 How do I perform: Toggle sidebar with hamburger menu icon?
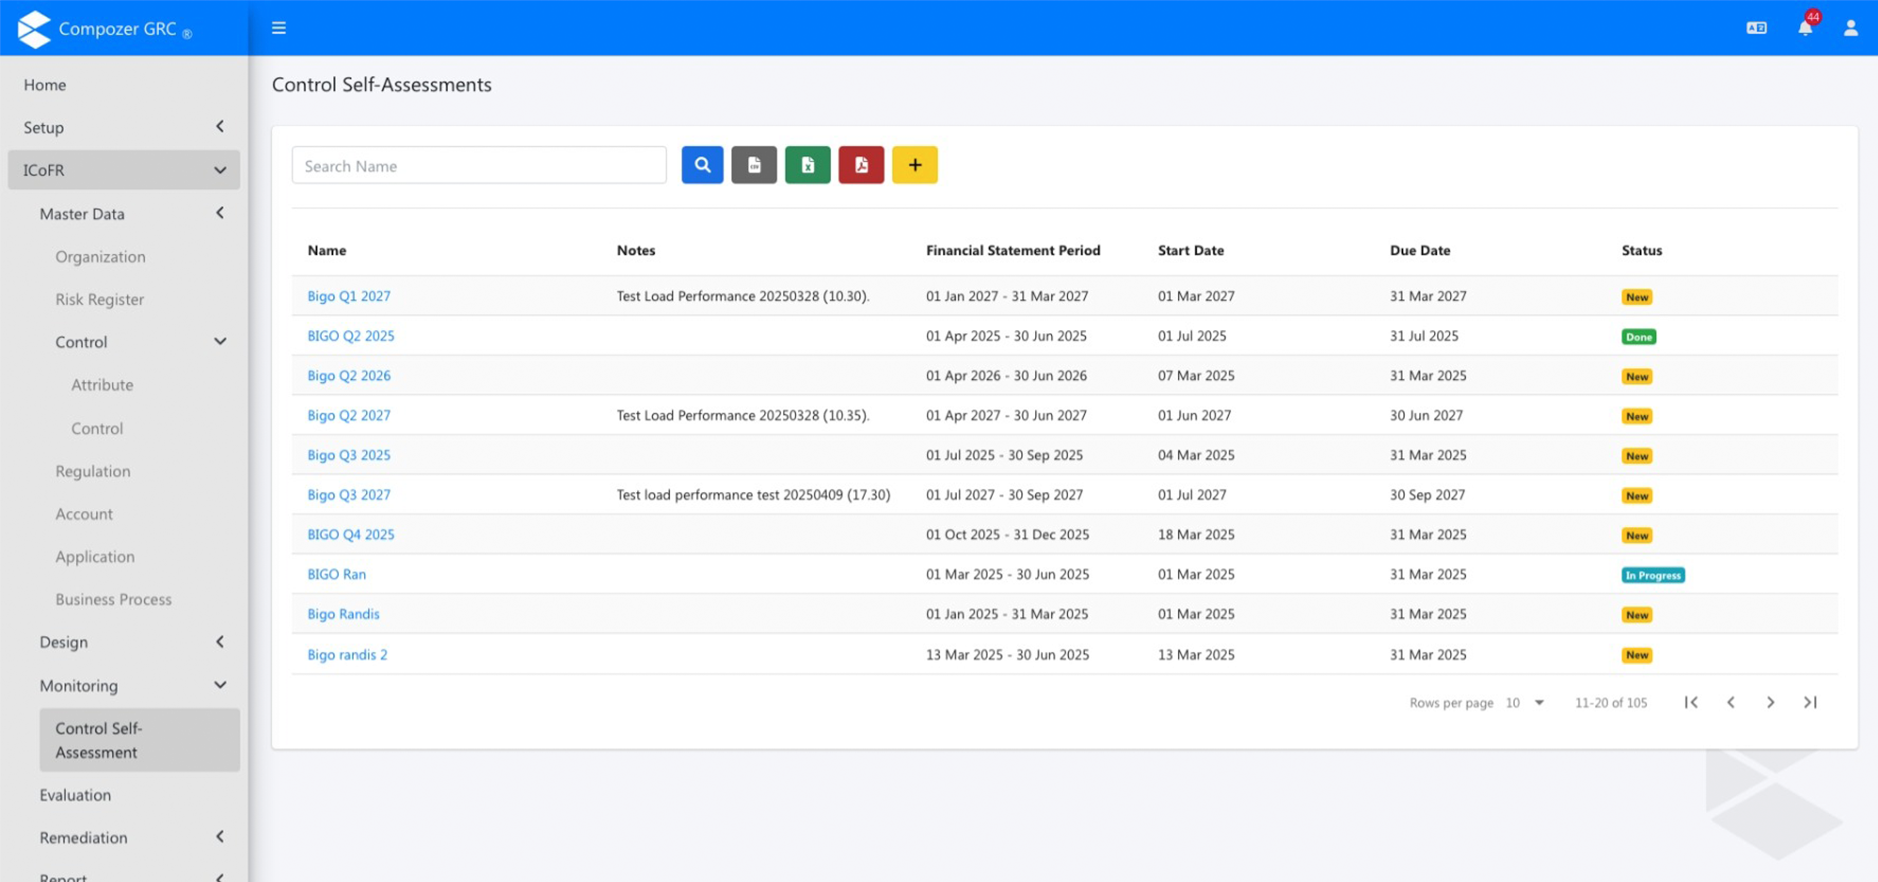tap(279, 28)
